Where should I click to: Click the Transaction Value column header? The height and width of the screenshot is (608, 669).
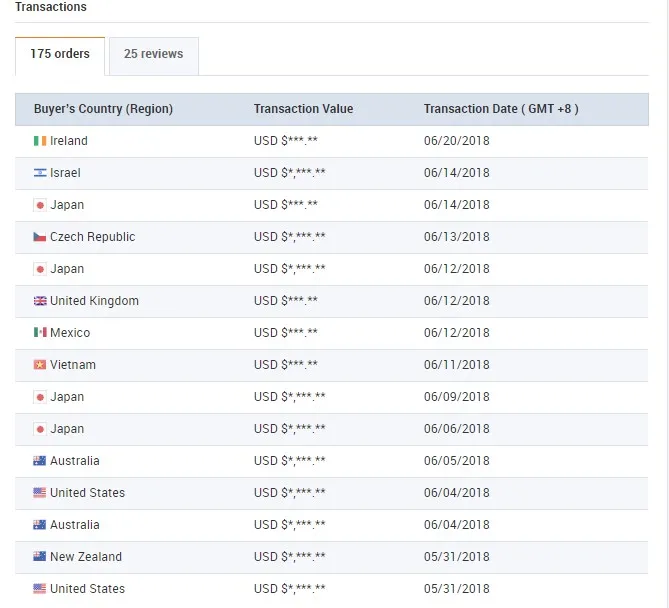coord(303,109)
